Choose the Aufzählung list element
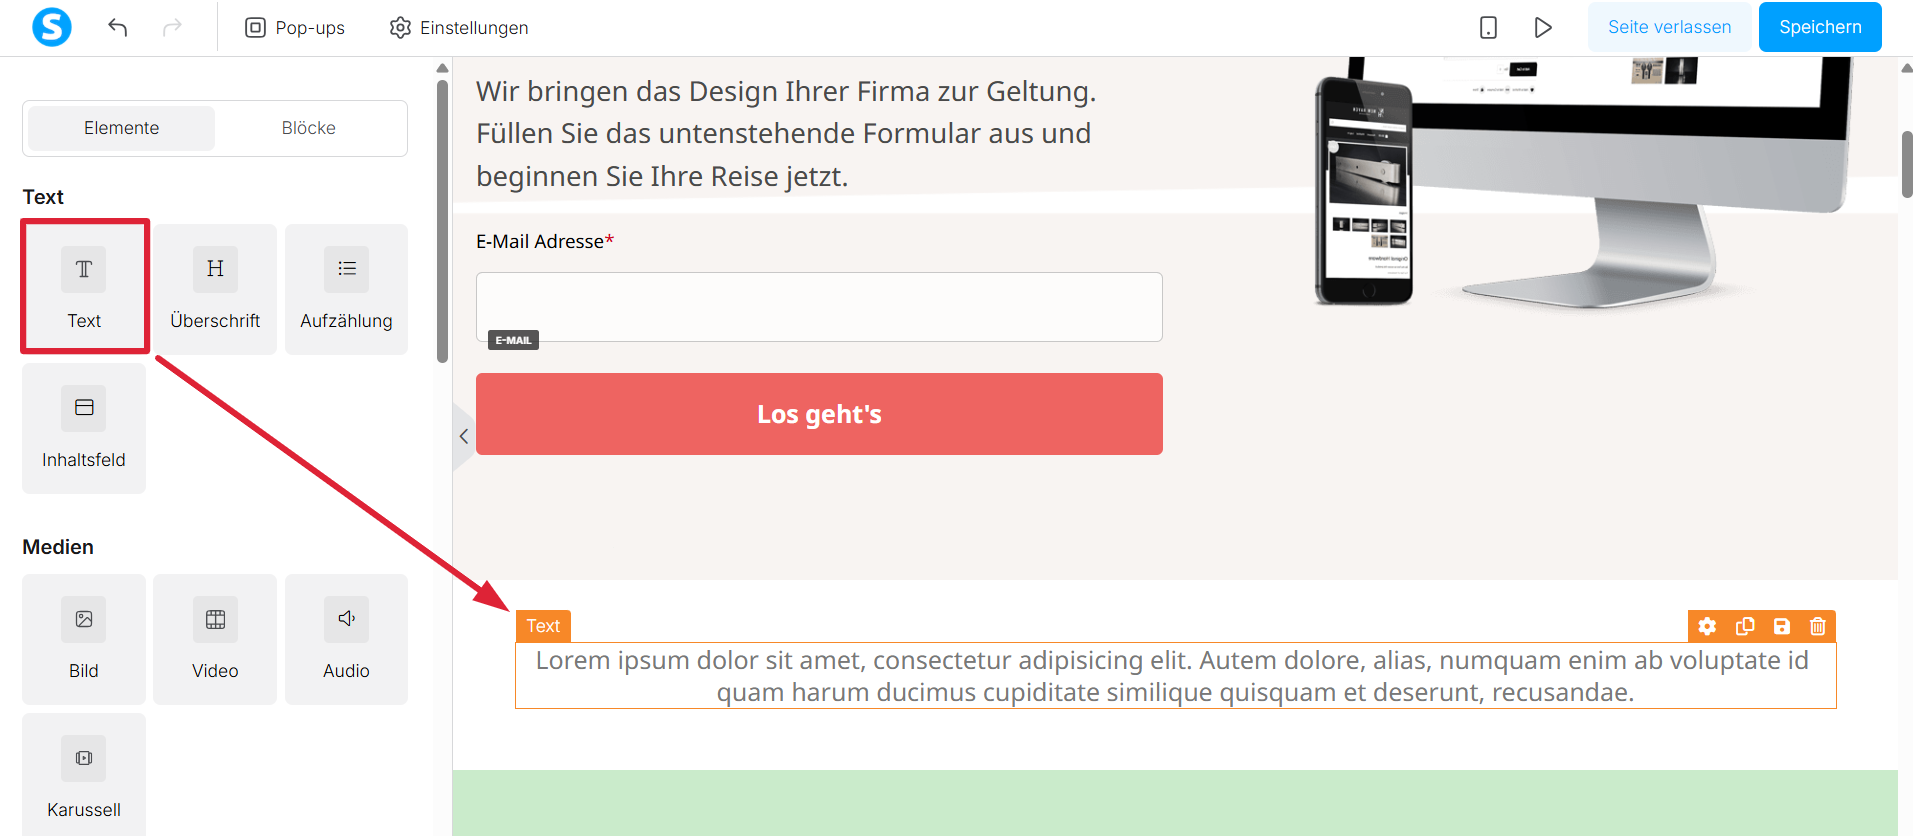 [x=346, y=289]
